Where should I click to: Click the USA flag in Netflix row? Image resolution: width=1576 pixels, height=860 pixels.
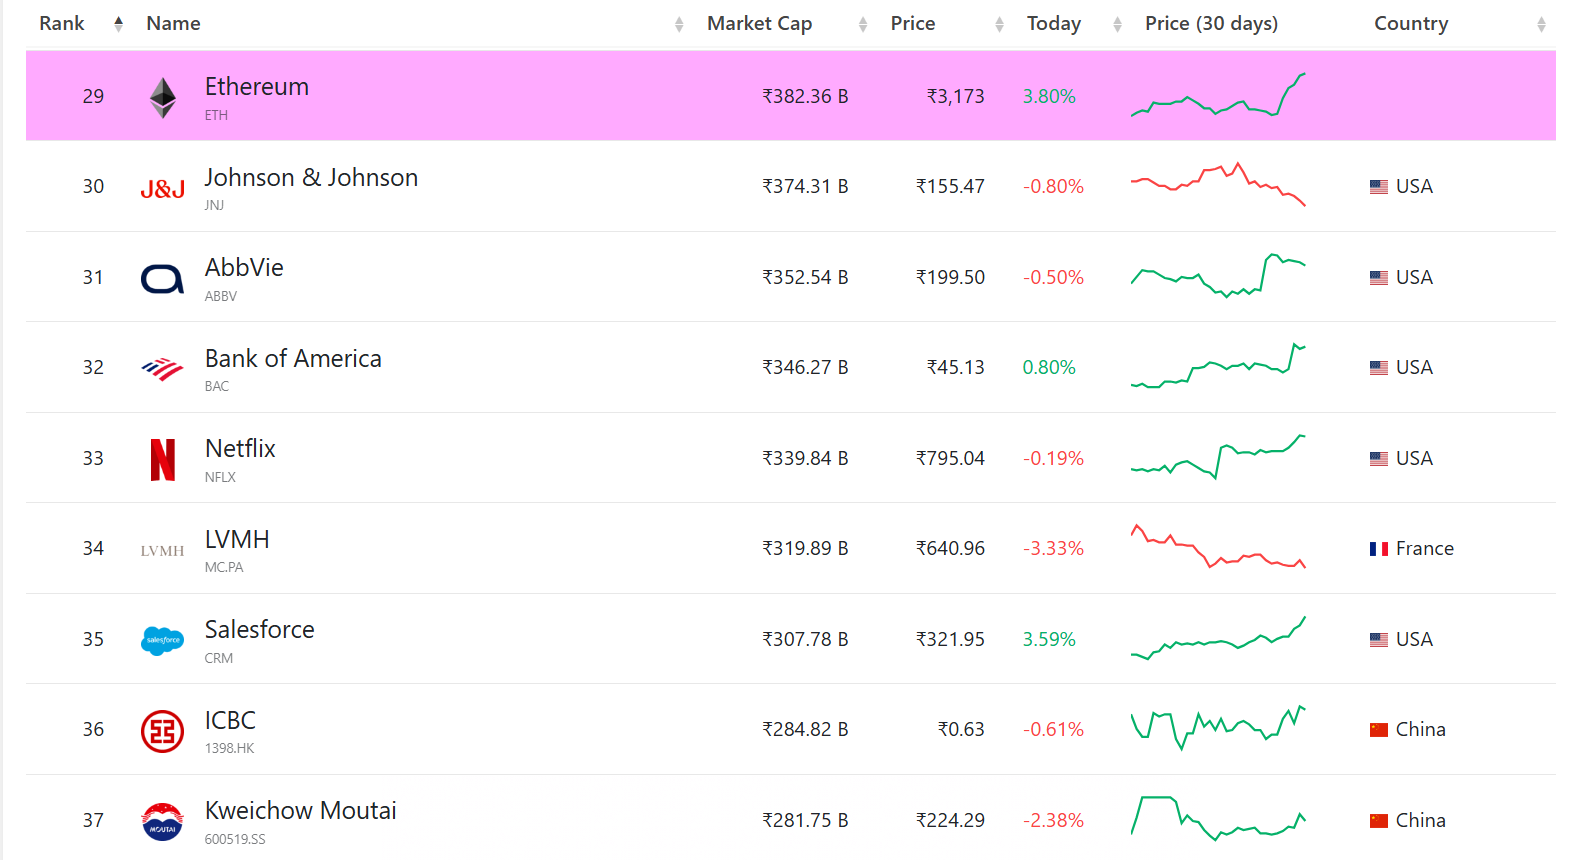1379,458
